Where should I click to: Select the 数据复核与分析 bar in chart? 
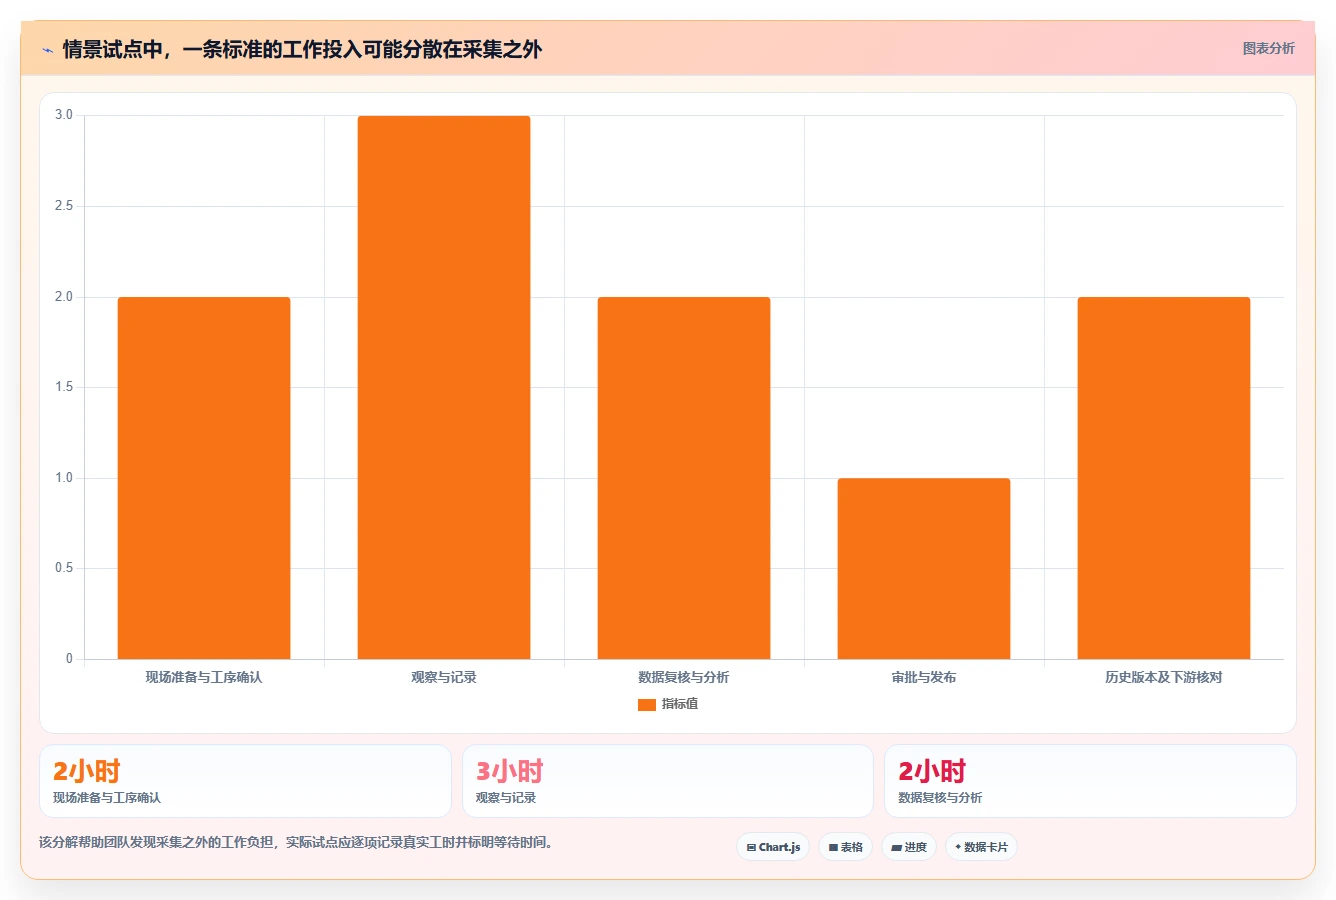point(684,478)
